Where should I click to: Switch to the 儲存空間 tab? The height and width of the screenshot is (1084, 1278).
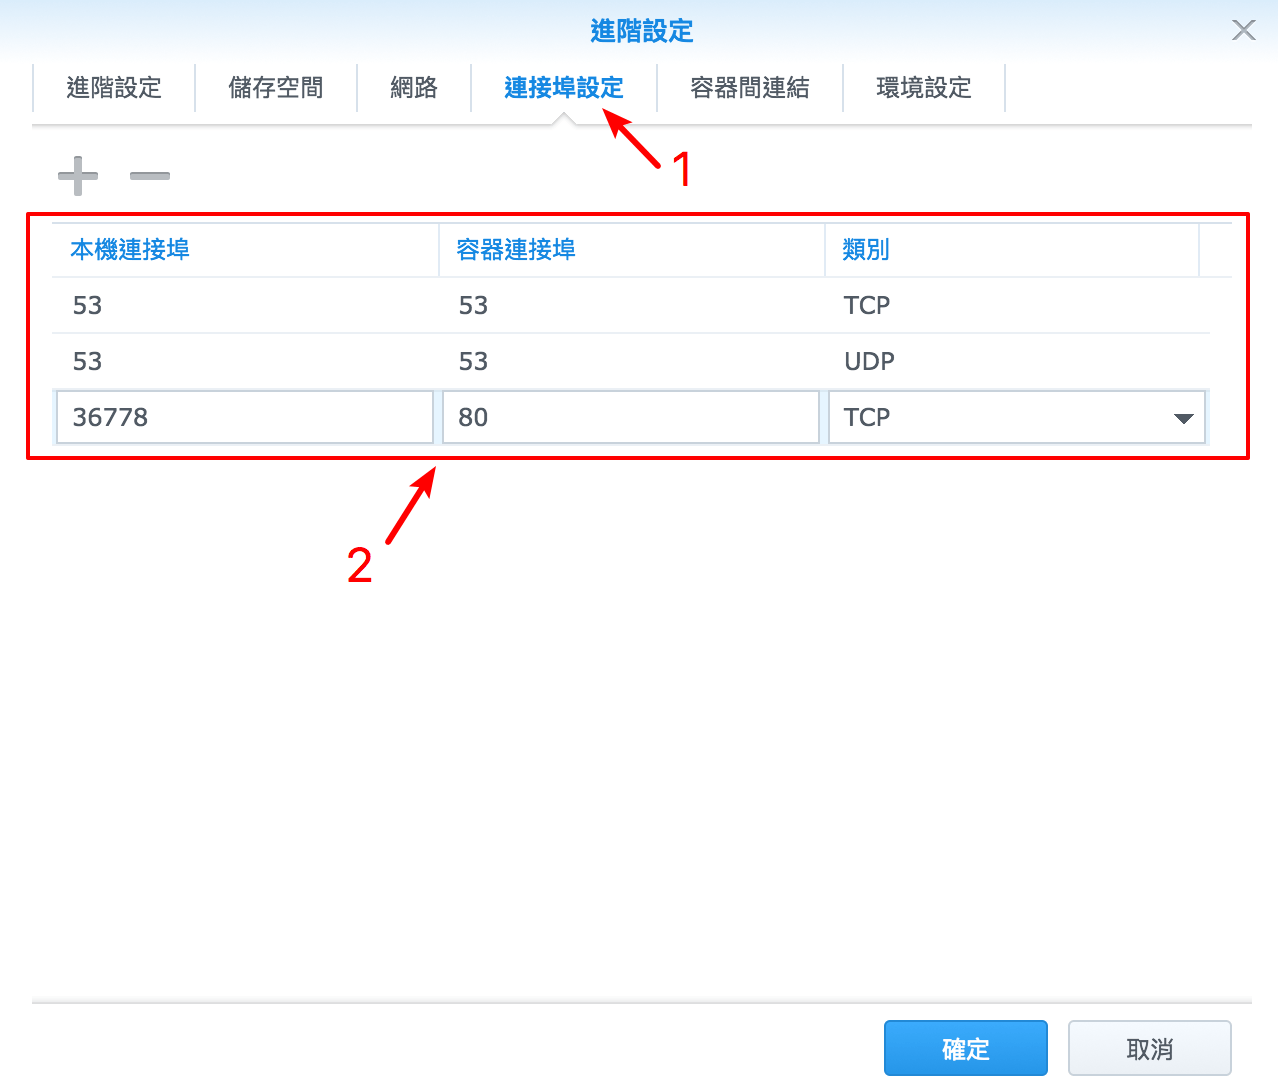(x=276, y=88)
